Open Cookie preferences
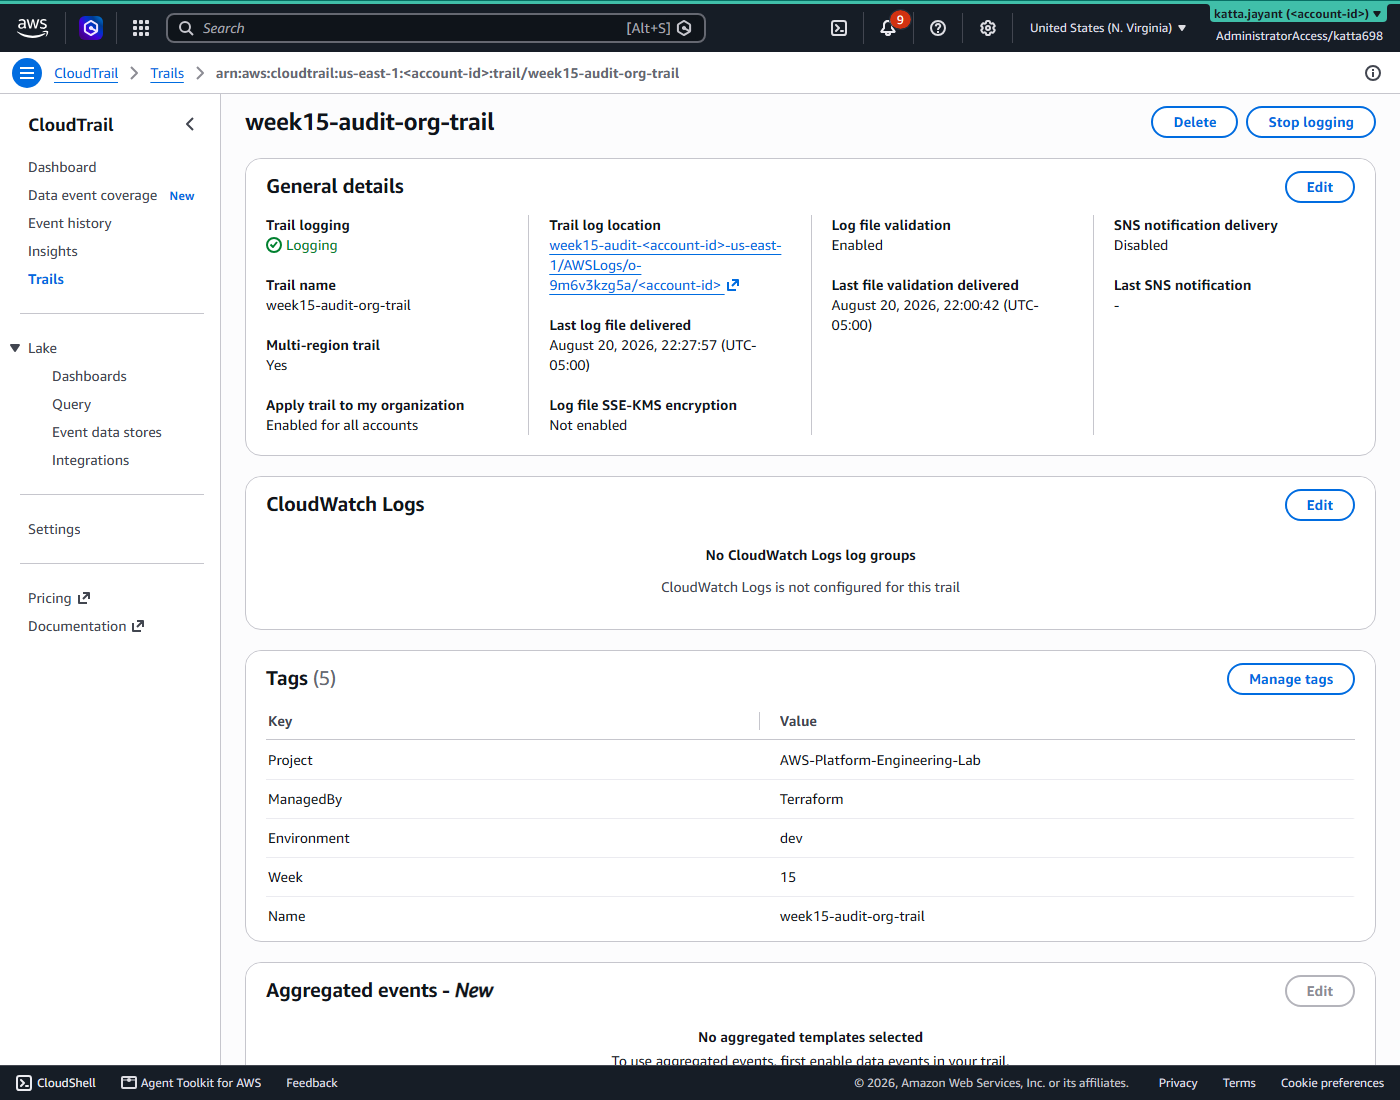Viewport: 1400px width, 1100px height. pos(1332,1083)
